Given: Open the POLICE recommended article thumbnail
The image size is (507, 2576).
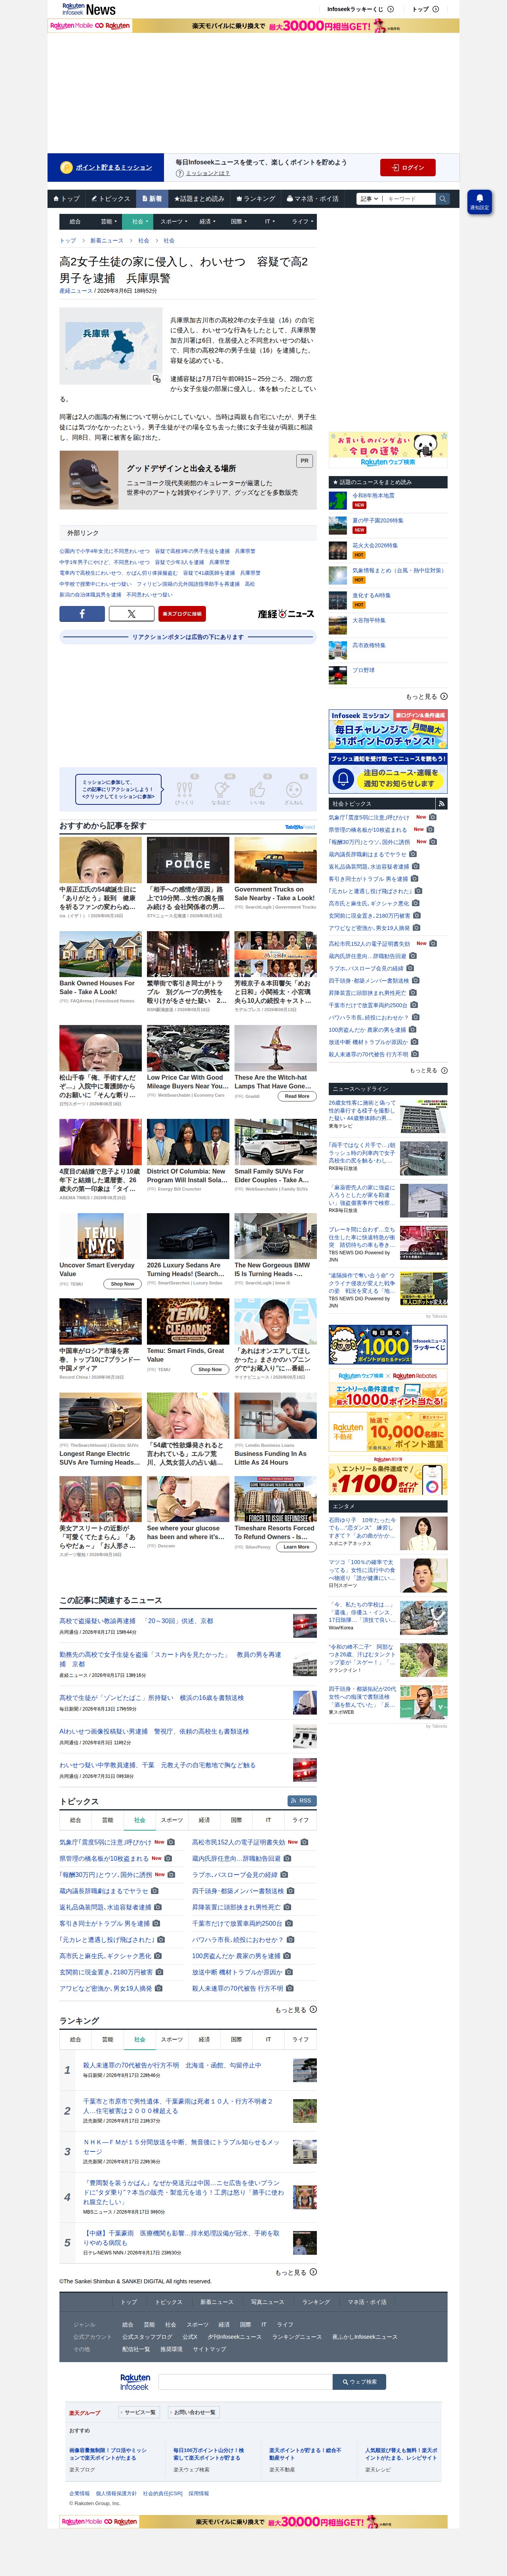Looking at the screenshot, I should click(x=188, y=860).
